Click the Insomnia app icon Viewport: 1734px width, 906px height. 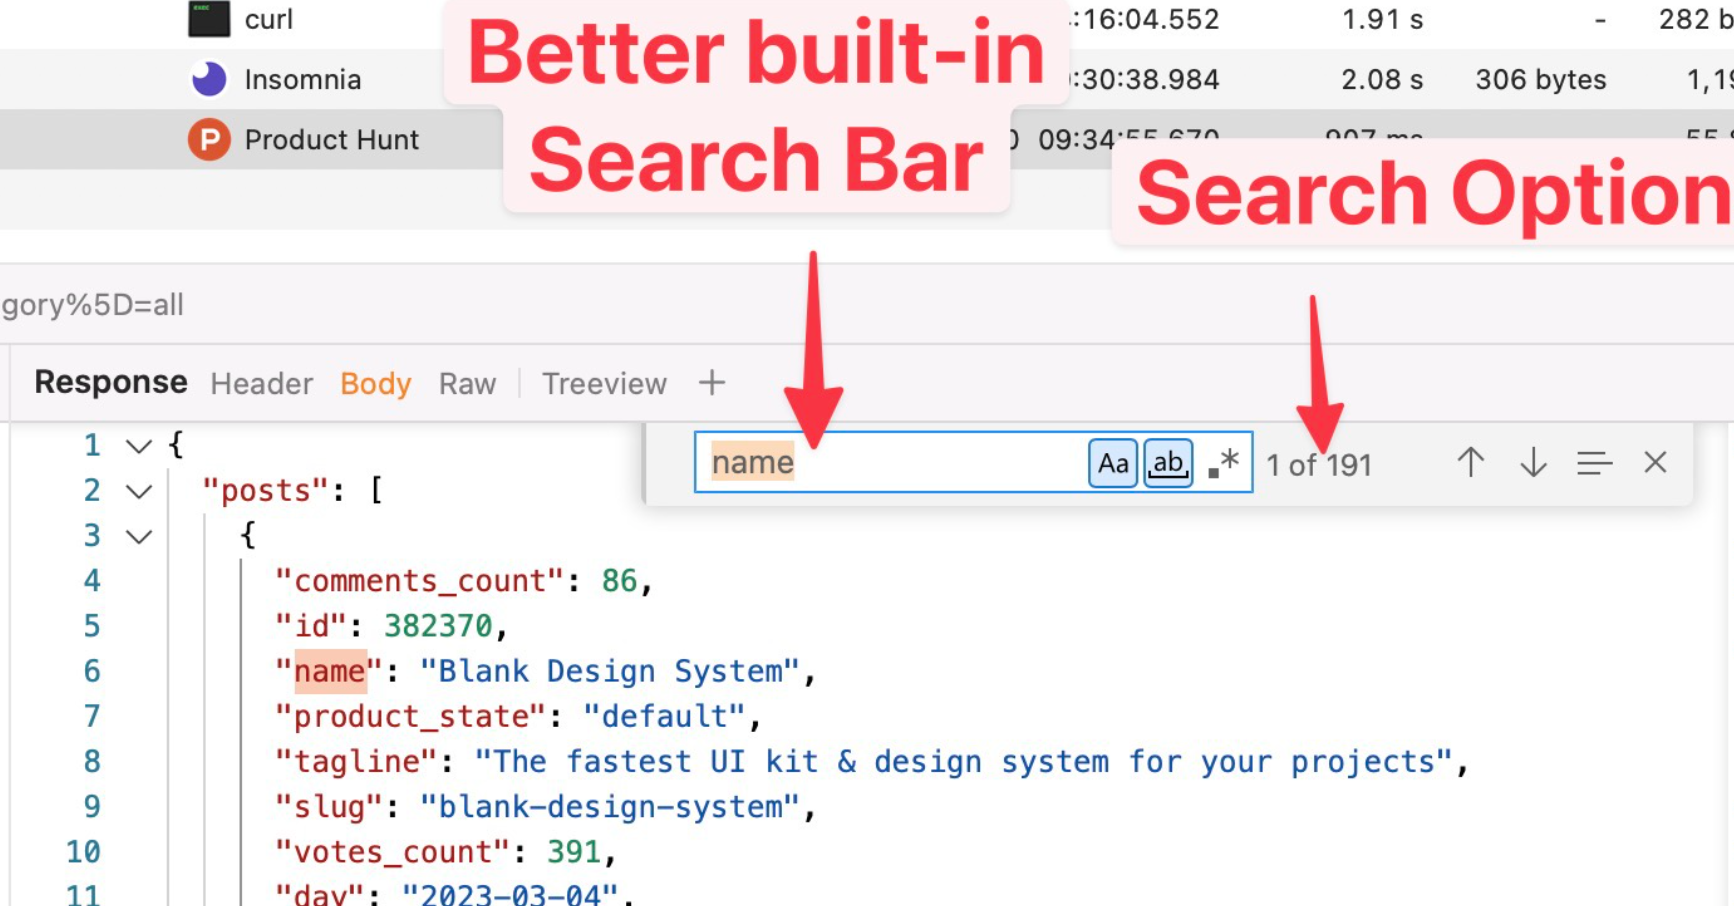pos(207,78)
